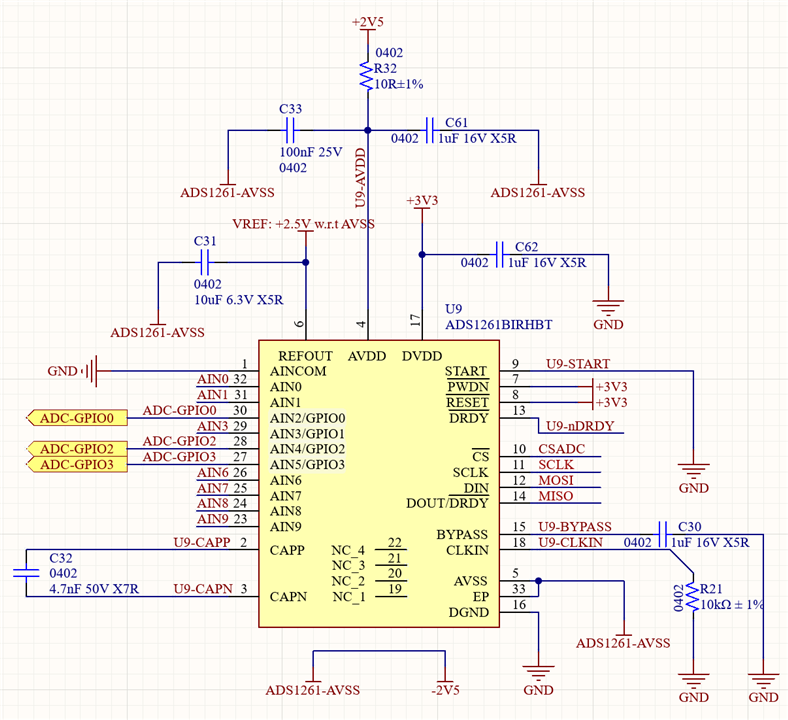Click the AIN1 net label
Image resolution: width=788 pixels, height=720 pixels.
coord(213,394)
